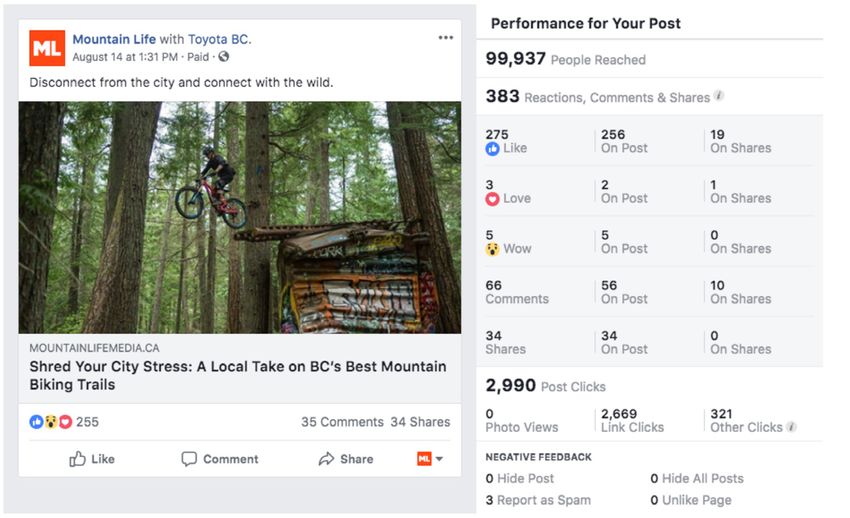Click the blue Like reaction icon in stats
Viewport: 850px width, 518px height.
pos(492,148)
